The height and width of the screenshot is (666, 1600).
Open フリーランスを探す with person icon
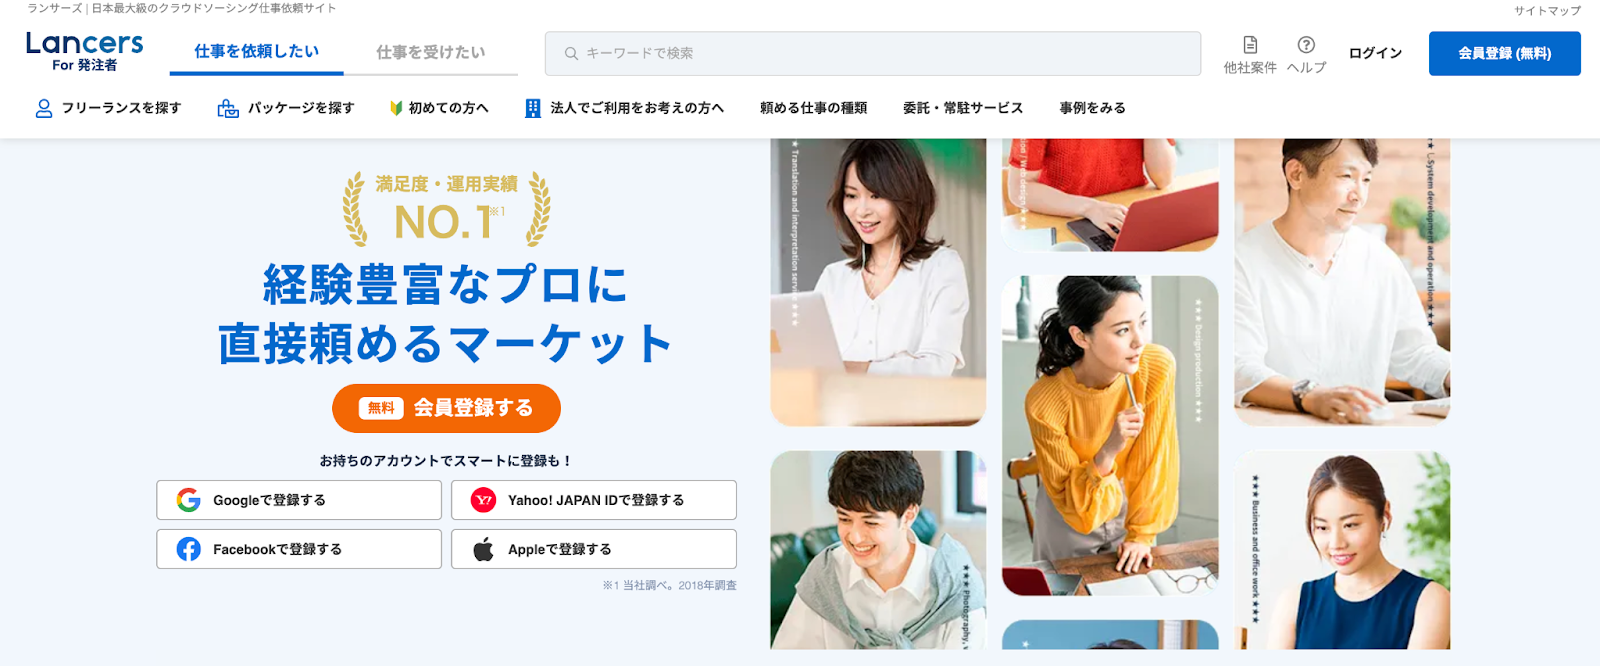(108, 108)
